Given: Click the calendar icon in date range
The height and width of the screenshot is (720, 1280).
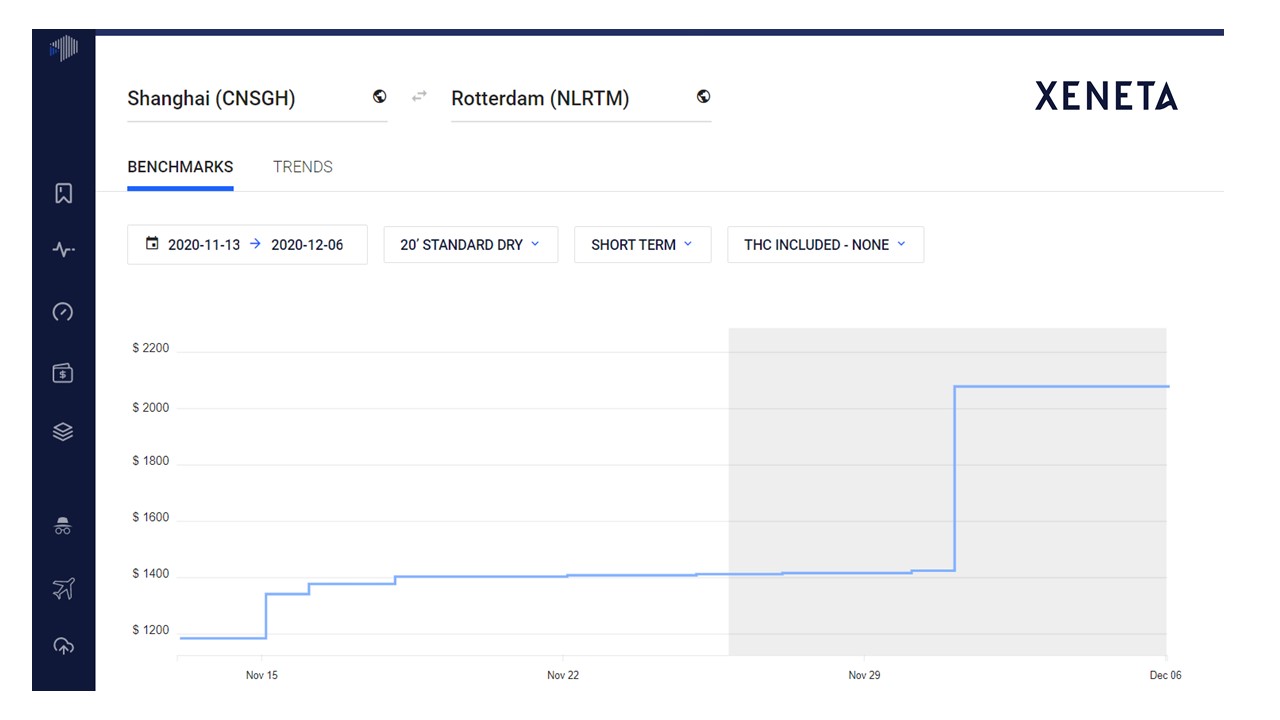Looking at the screenshot, I should coord(152,243).
